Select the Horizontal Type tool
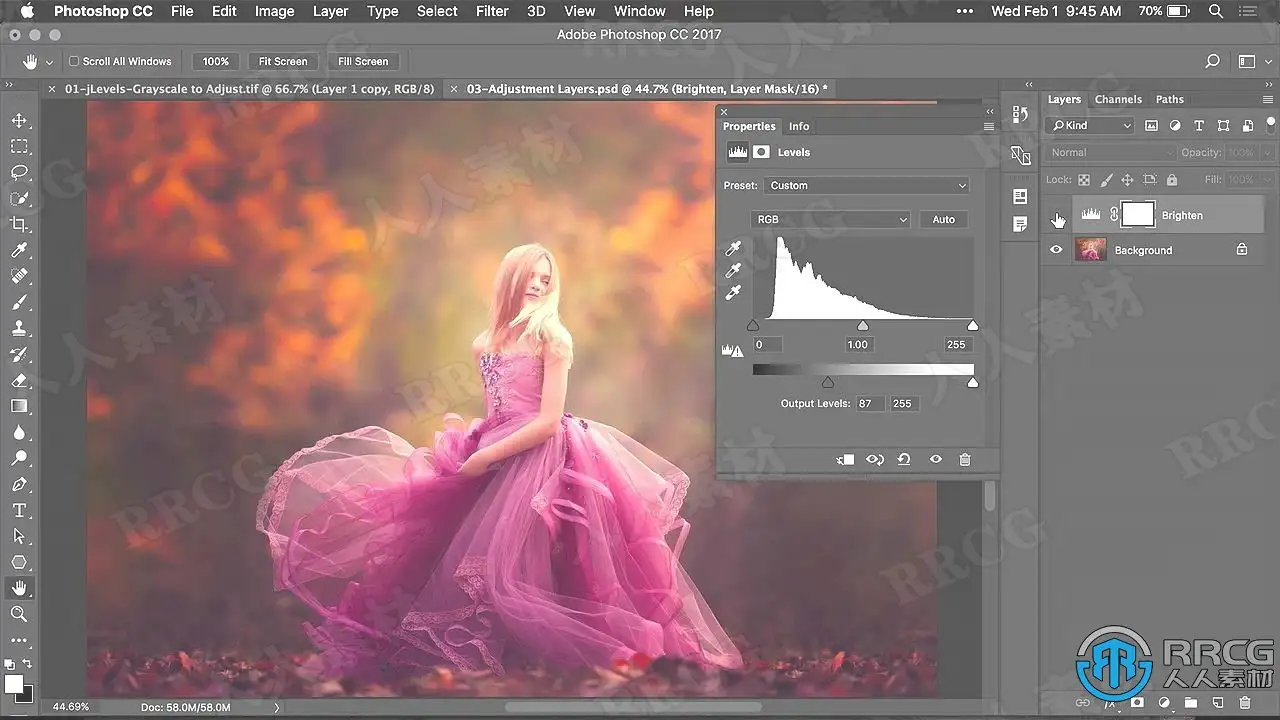Viewport: 1280px width, 720px height. [x=19, y=511]
